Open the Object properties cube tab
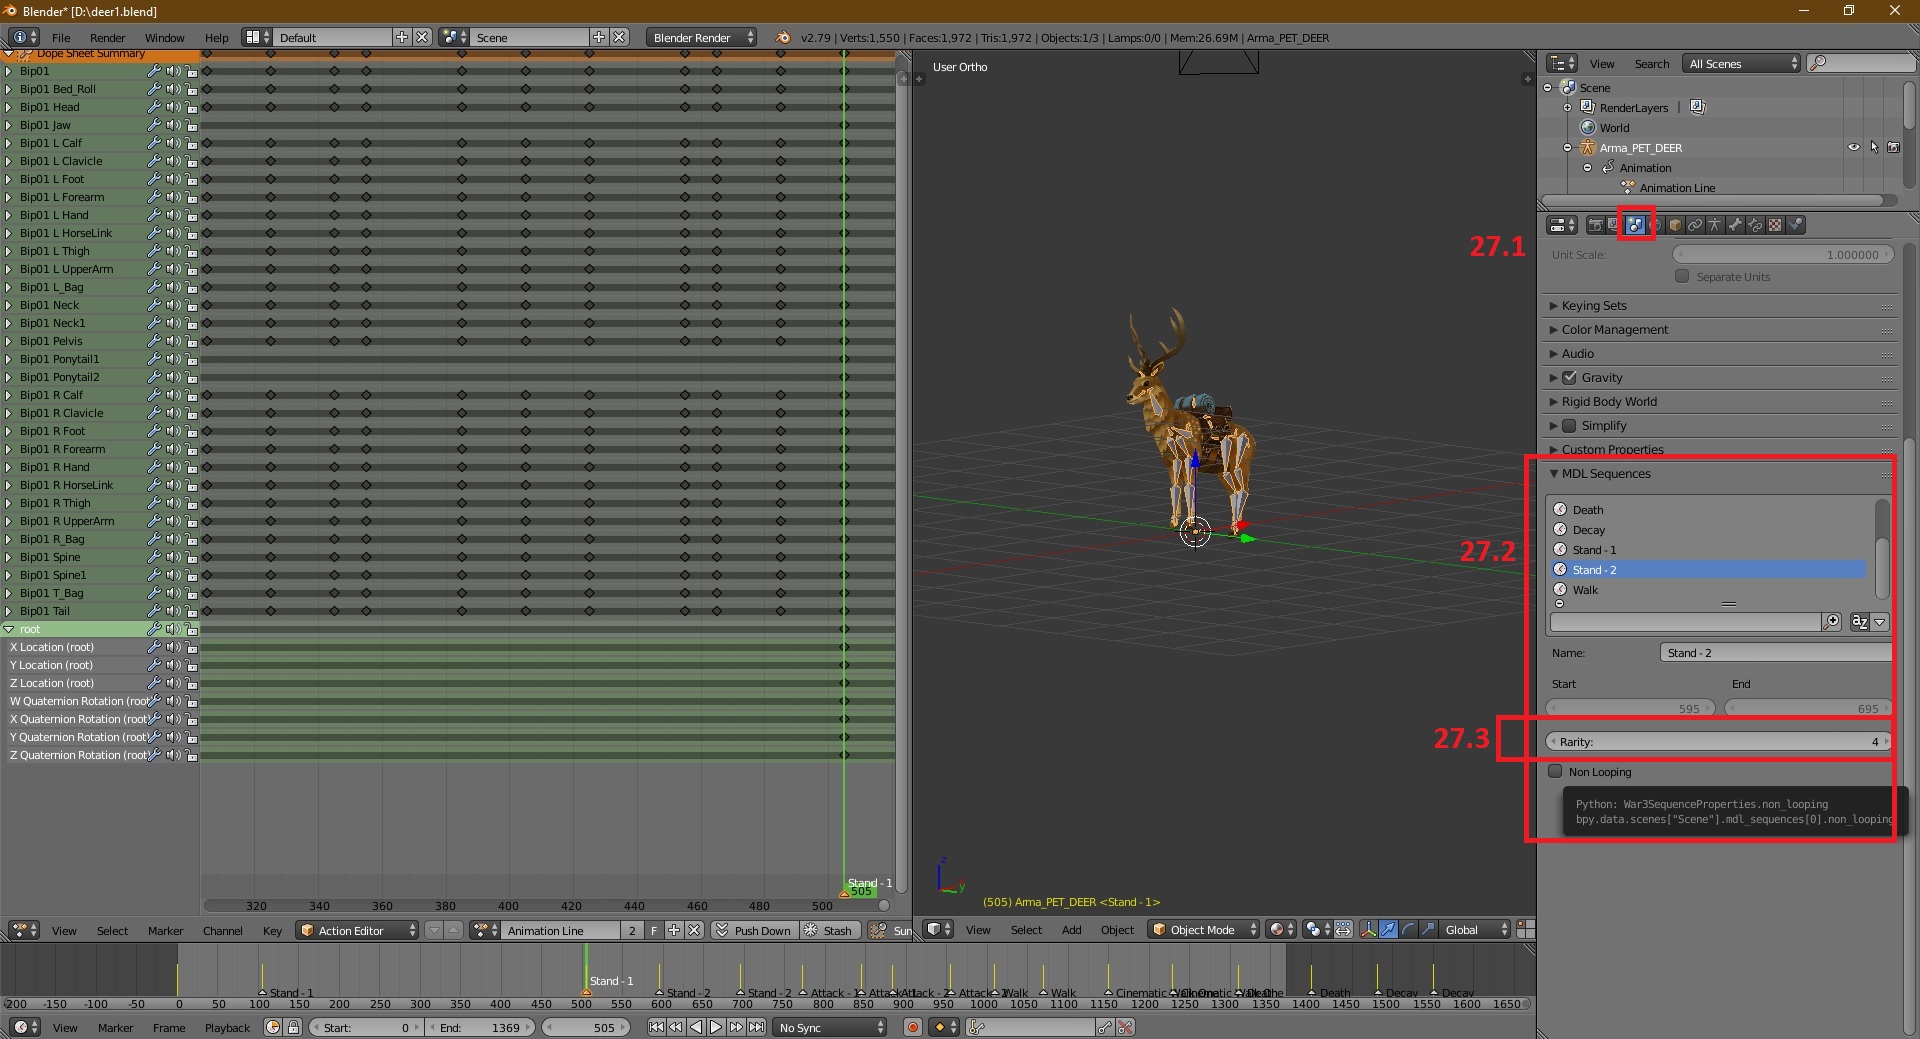Viewport: 1920px width, 1039px height. point(1675,225)
